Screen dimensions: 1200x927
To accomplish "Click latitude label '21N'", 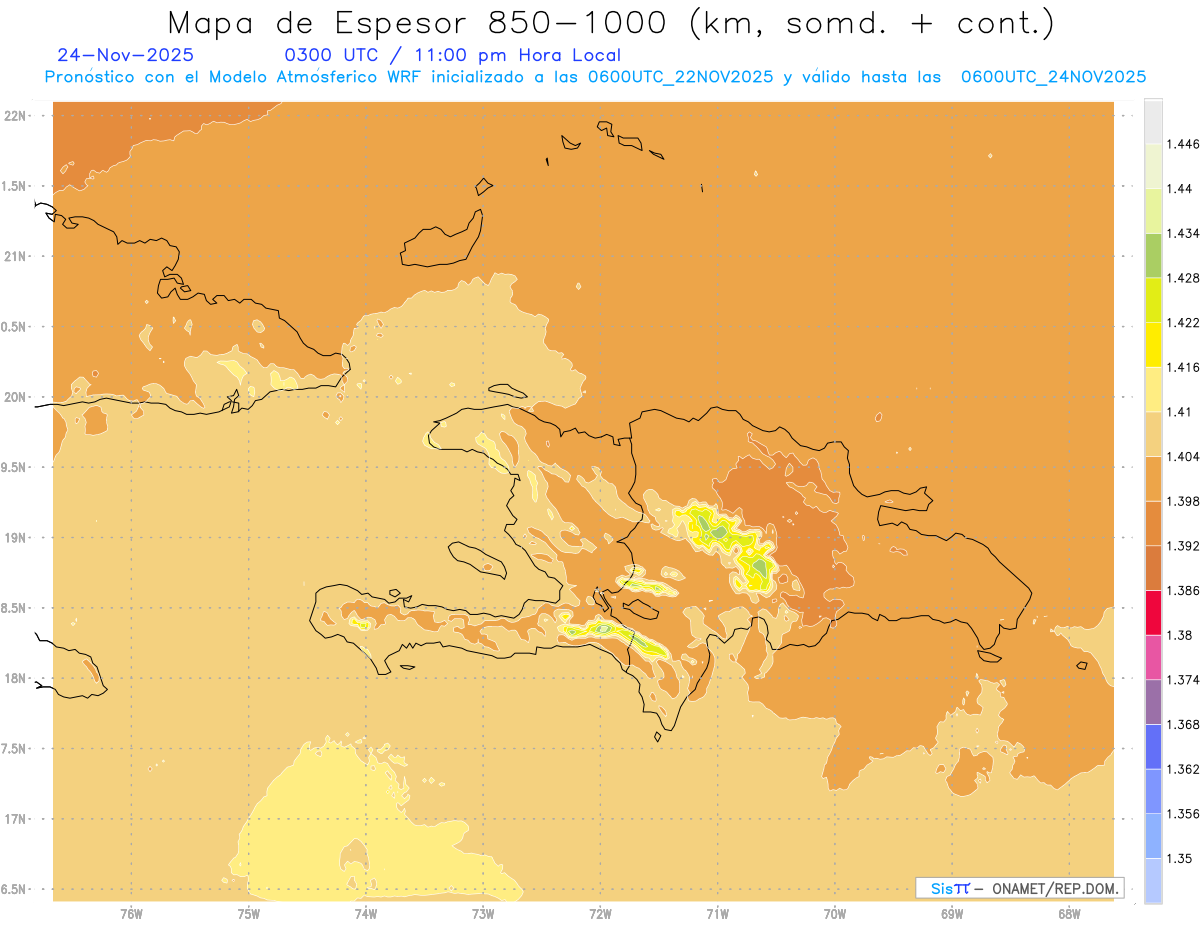I will 16,256.
